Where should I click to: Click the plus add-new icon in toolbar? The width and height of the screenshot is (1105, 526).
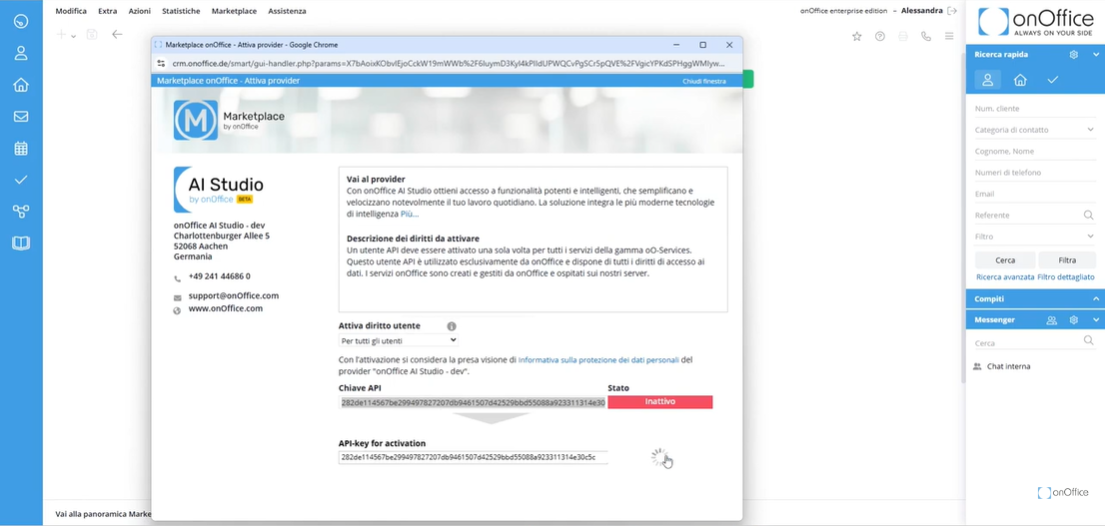pos(61,35)
